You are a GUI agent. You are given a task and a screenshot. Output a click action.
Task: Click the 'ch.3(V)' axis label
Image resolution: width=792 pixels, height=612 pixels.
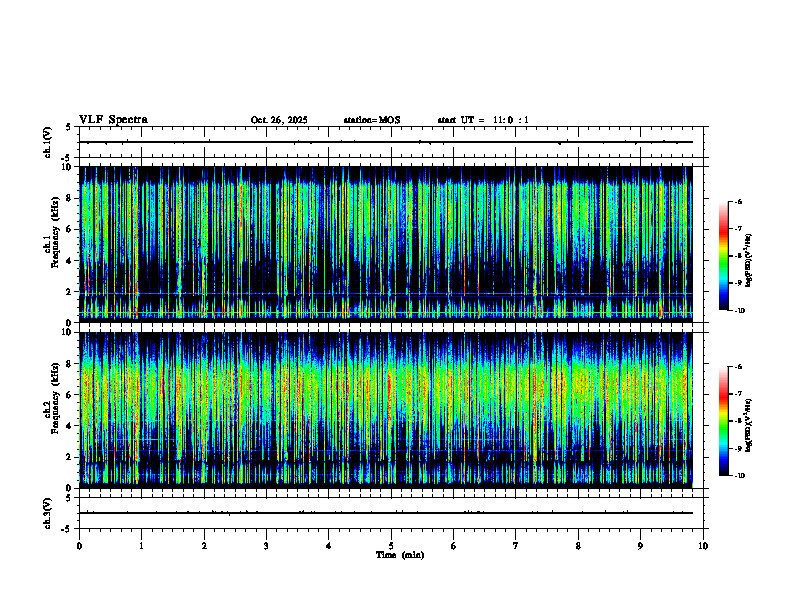[48, 513]
